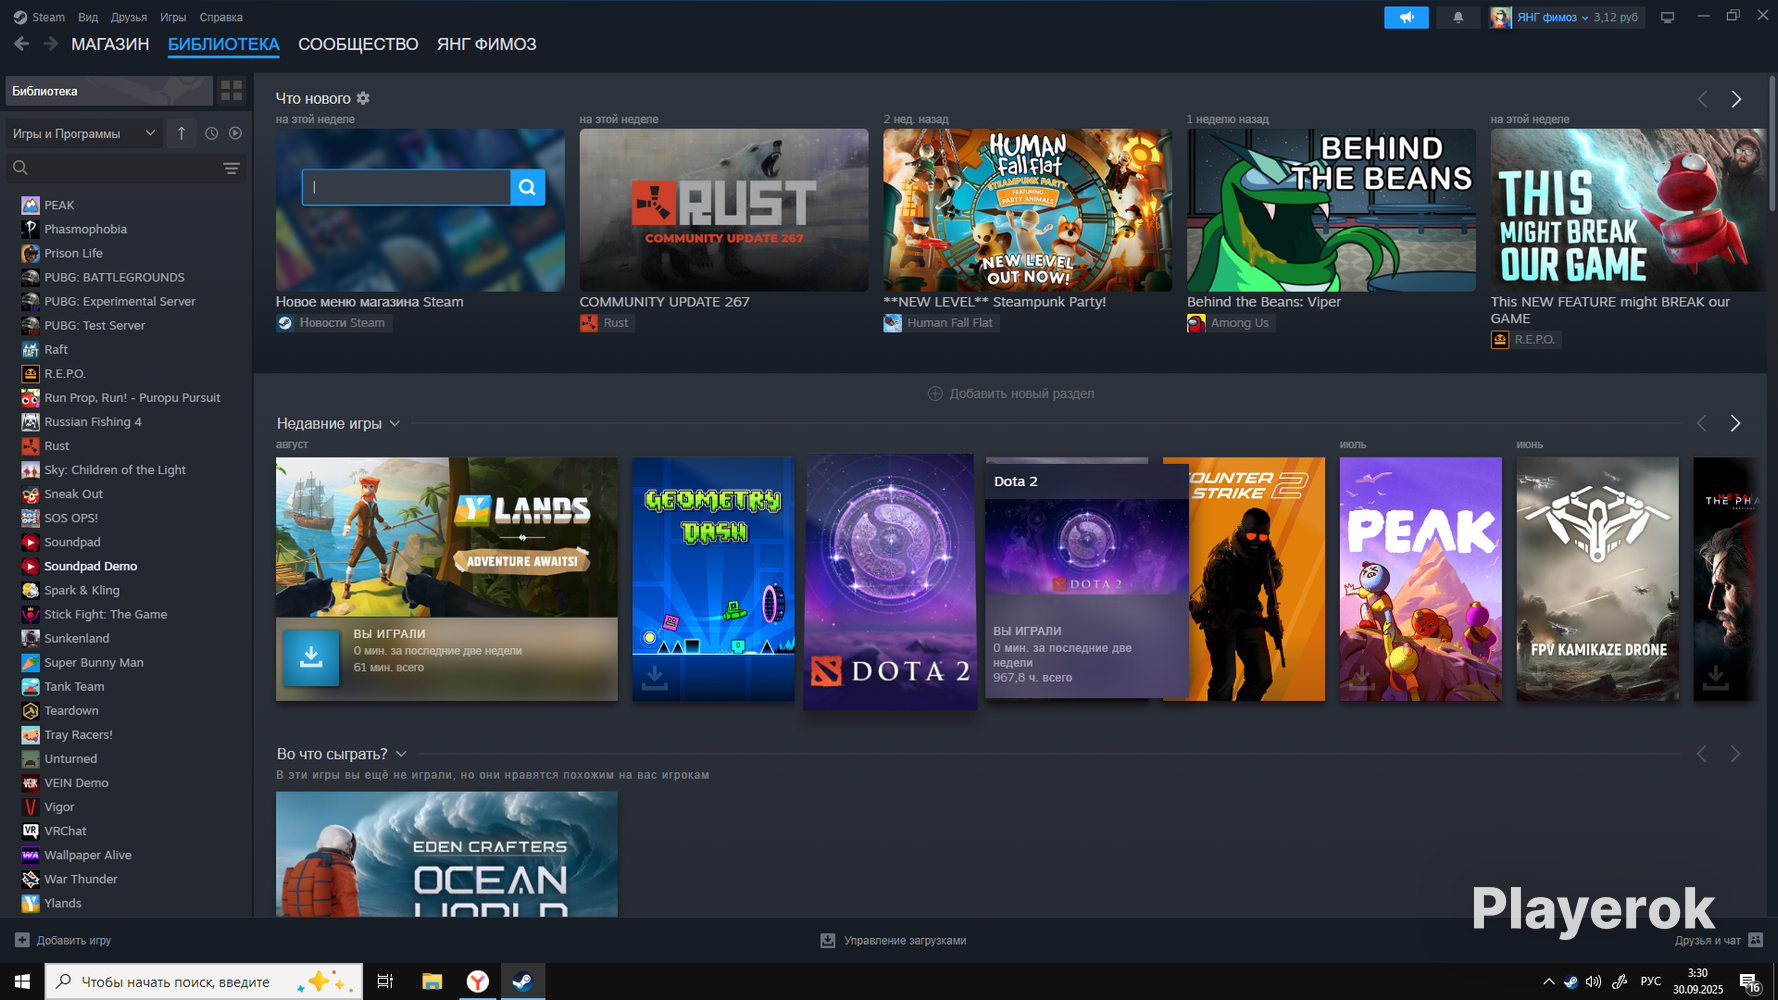Open the notifications bell
The width and height of the screenshot is (1778, 1000).
click(x=1458, y=17)
